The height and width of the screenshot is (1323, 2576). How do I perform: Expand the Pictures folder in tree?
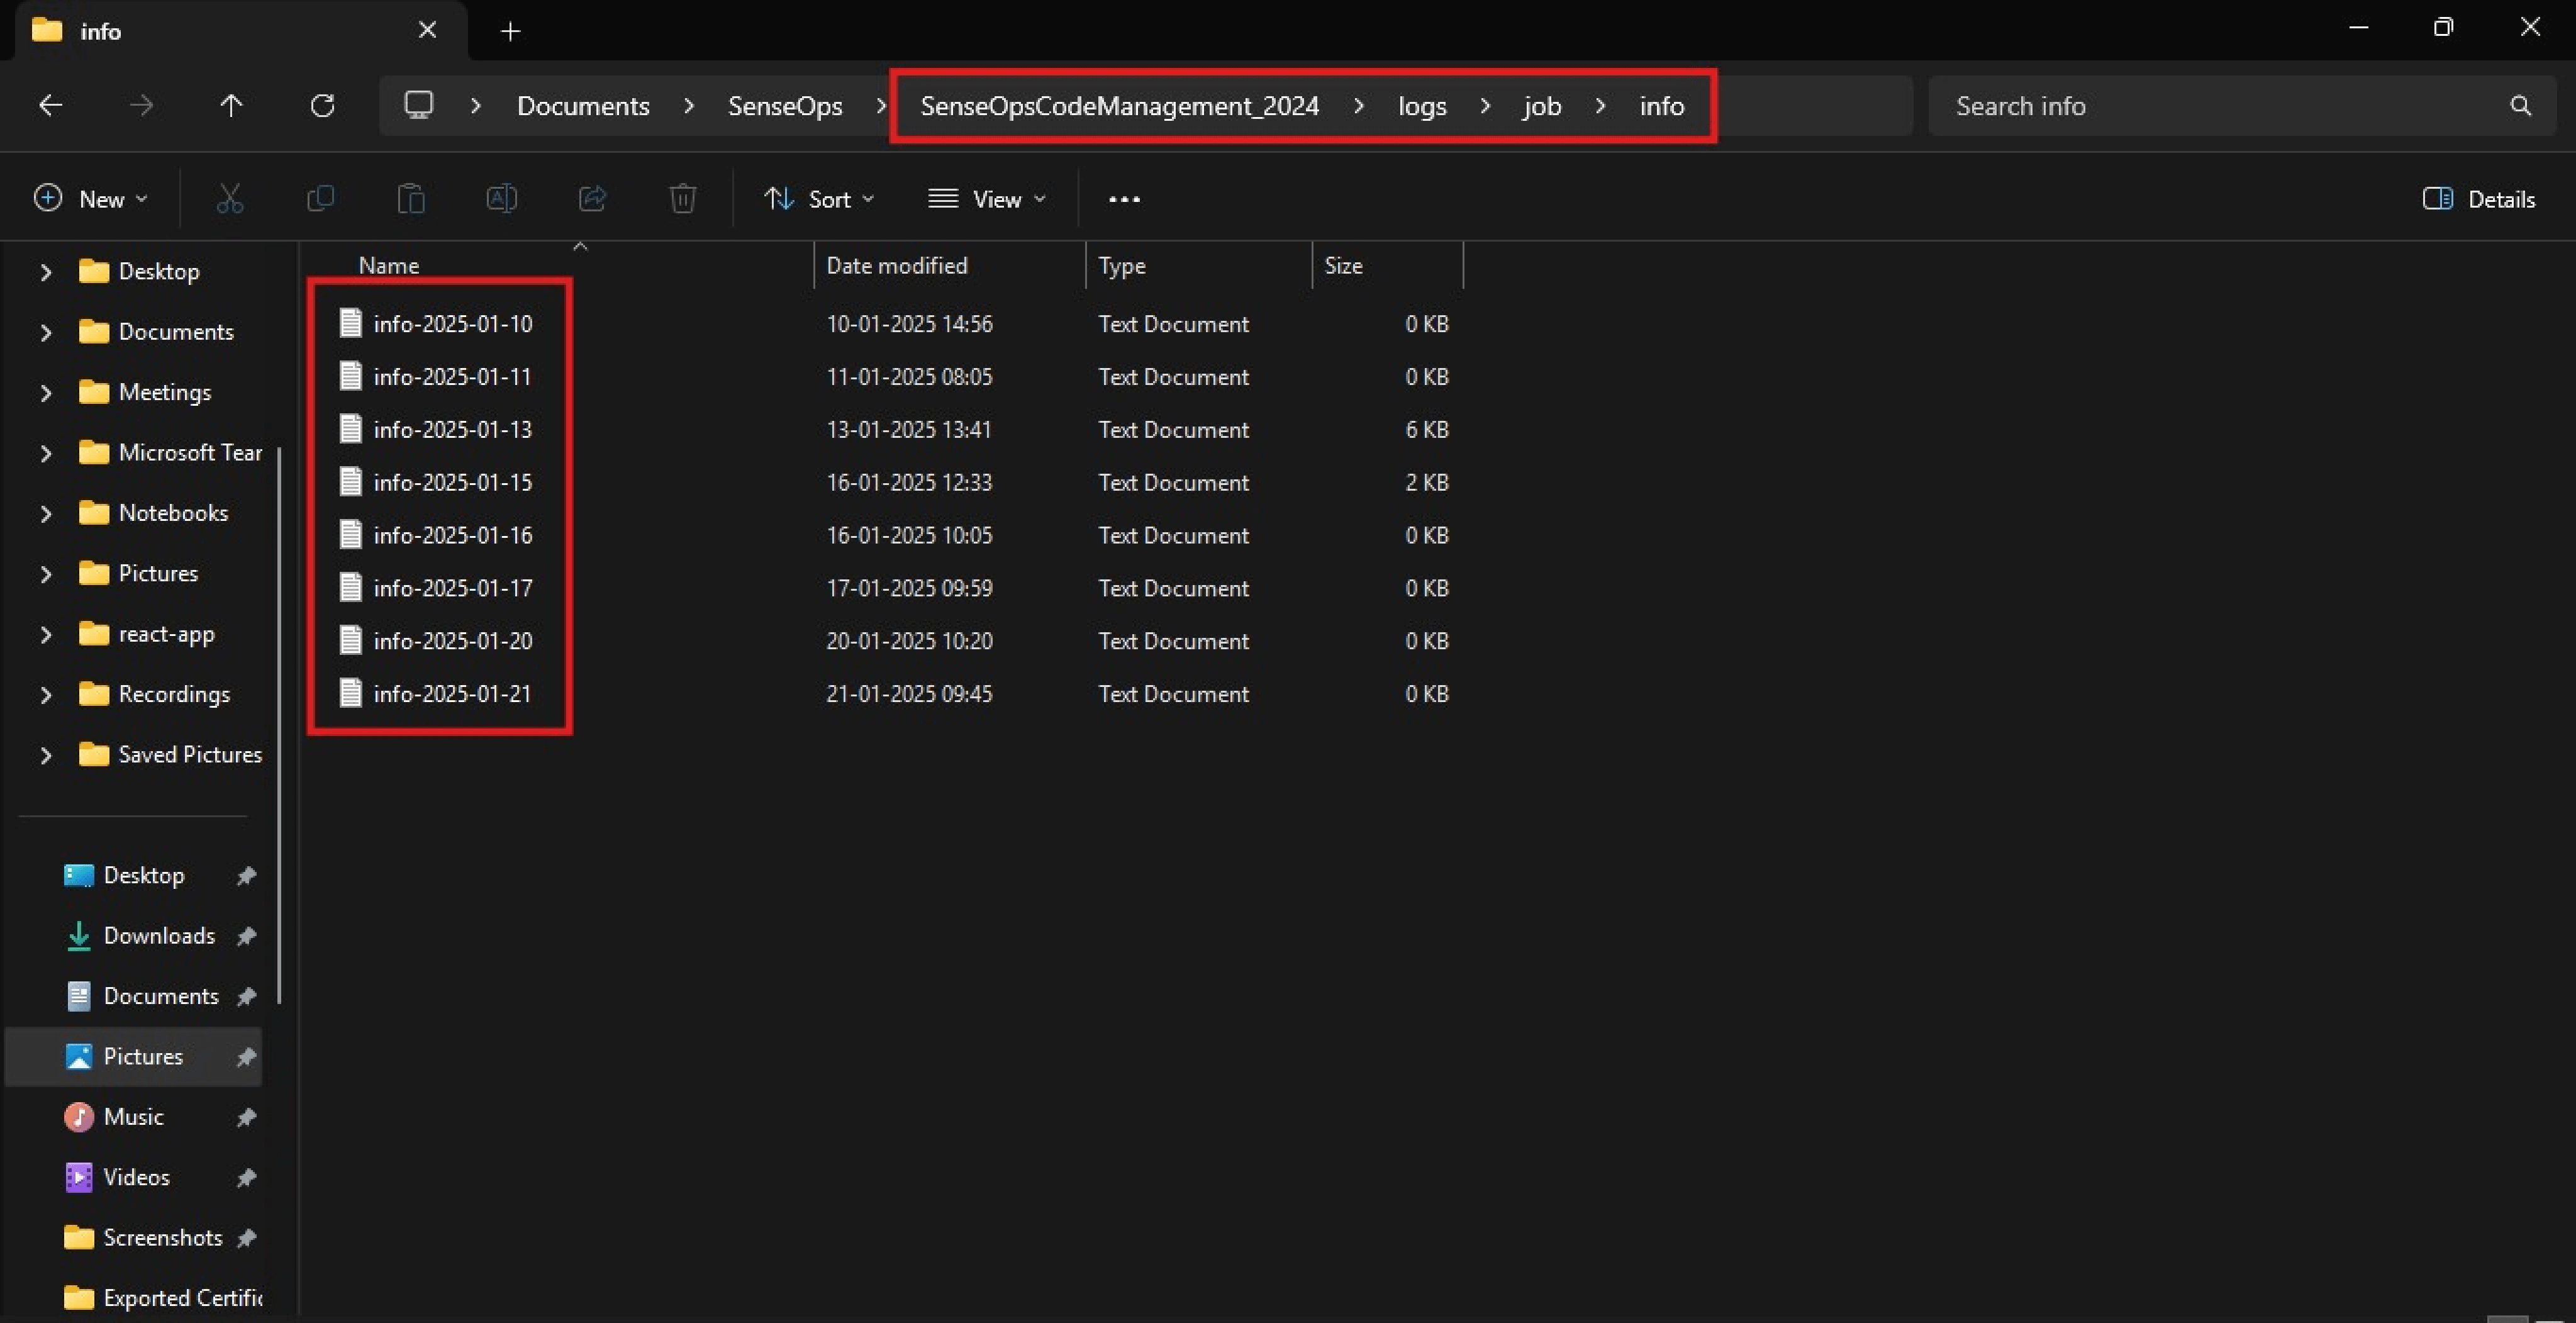coord(45,574)
